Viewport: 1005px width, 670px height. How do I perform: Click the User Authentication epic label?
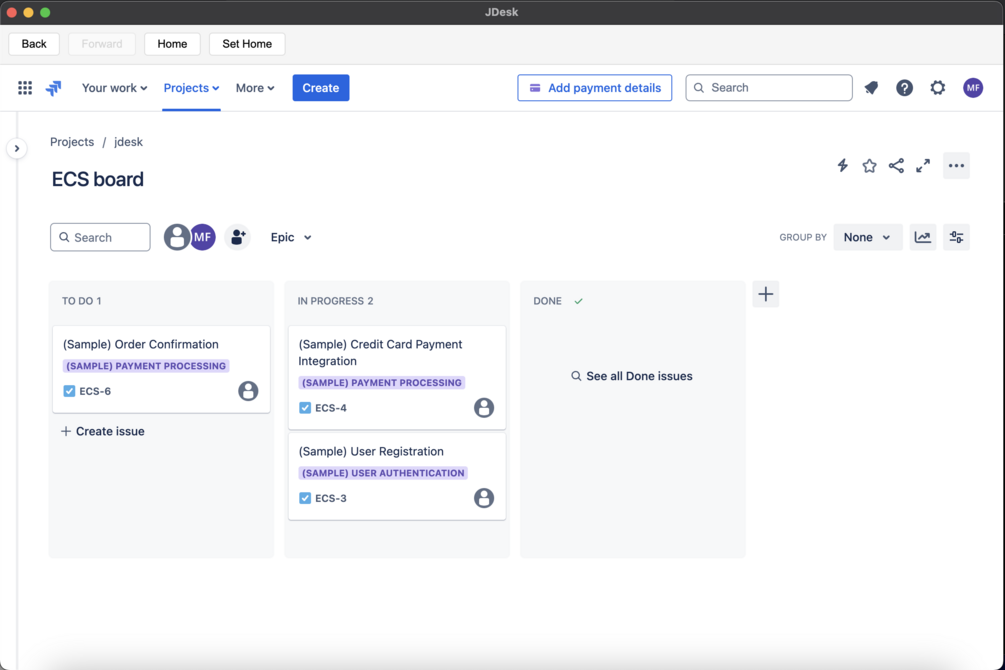(x=383, y=473)
